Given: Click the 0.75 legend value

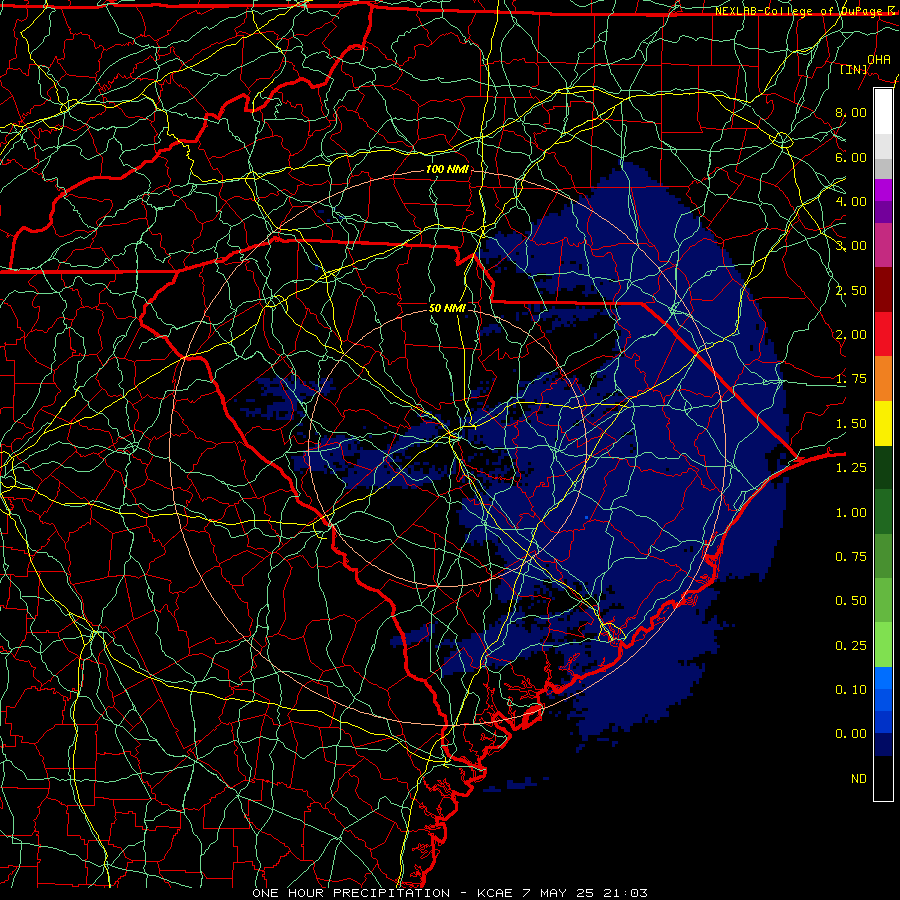Looking at the screenshot, I should point(851,557).
